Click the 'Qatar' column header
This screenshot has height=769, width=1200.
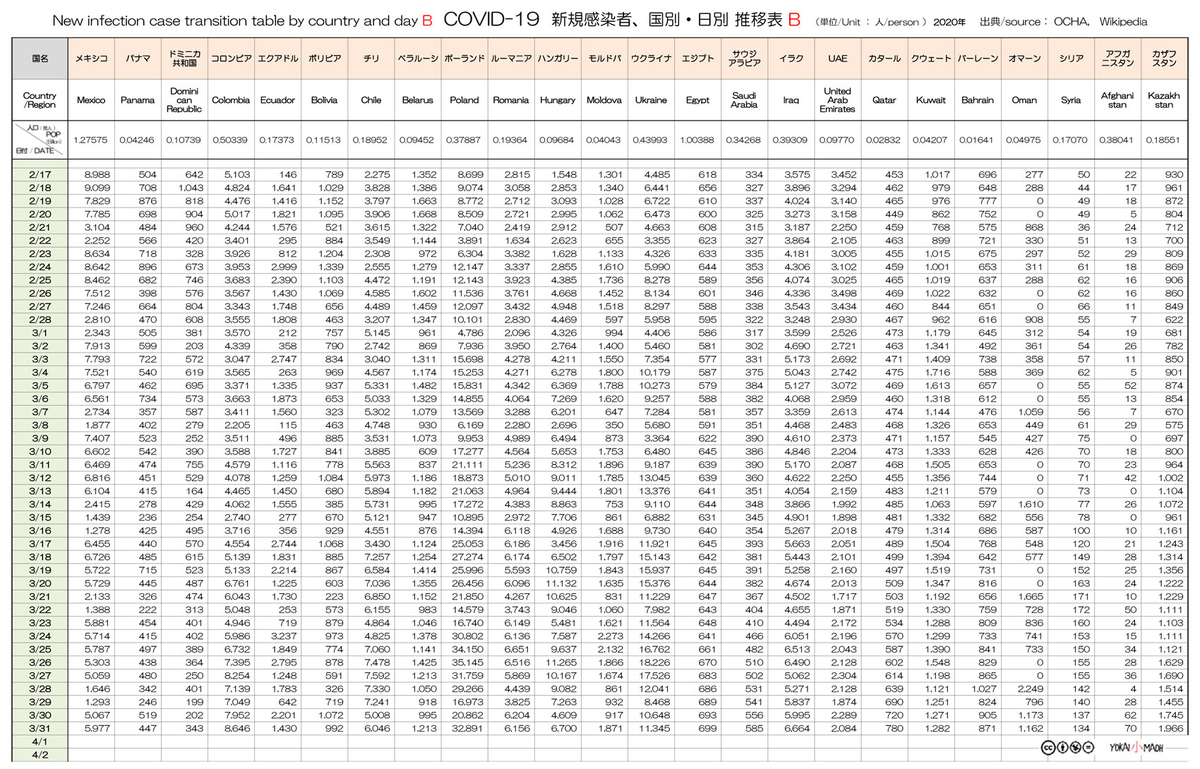click(x=884, y=101)
